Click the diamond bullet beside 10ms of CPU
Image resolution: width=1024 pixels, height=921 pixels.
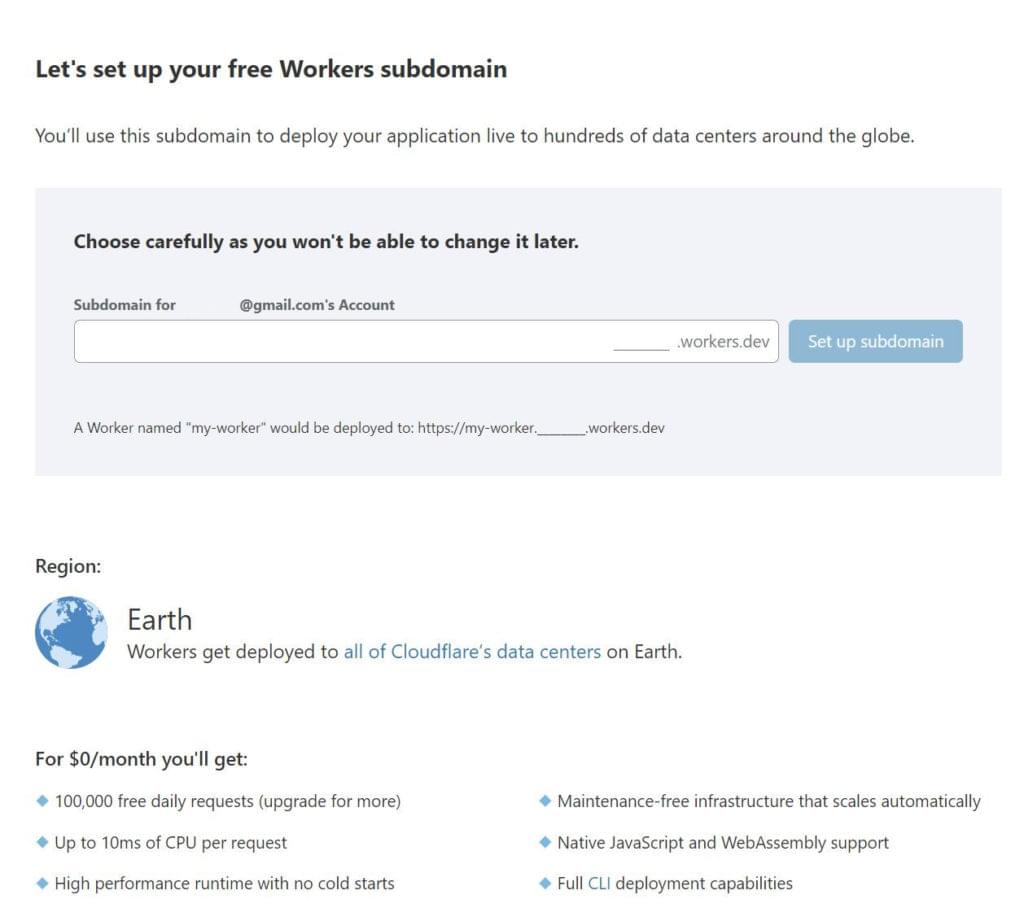coord(42,842)
